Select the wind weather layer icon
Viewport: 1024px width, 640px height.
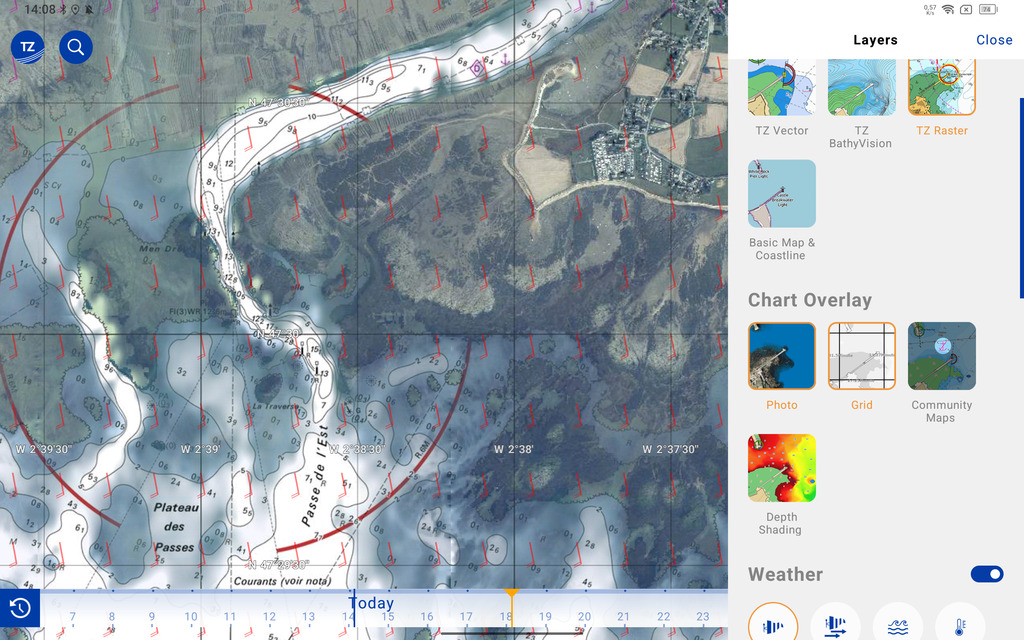click(x=773, y=626)
